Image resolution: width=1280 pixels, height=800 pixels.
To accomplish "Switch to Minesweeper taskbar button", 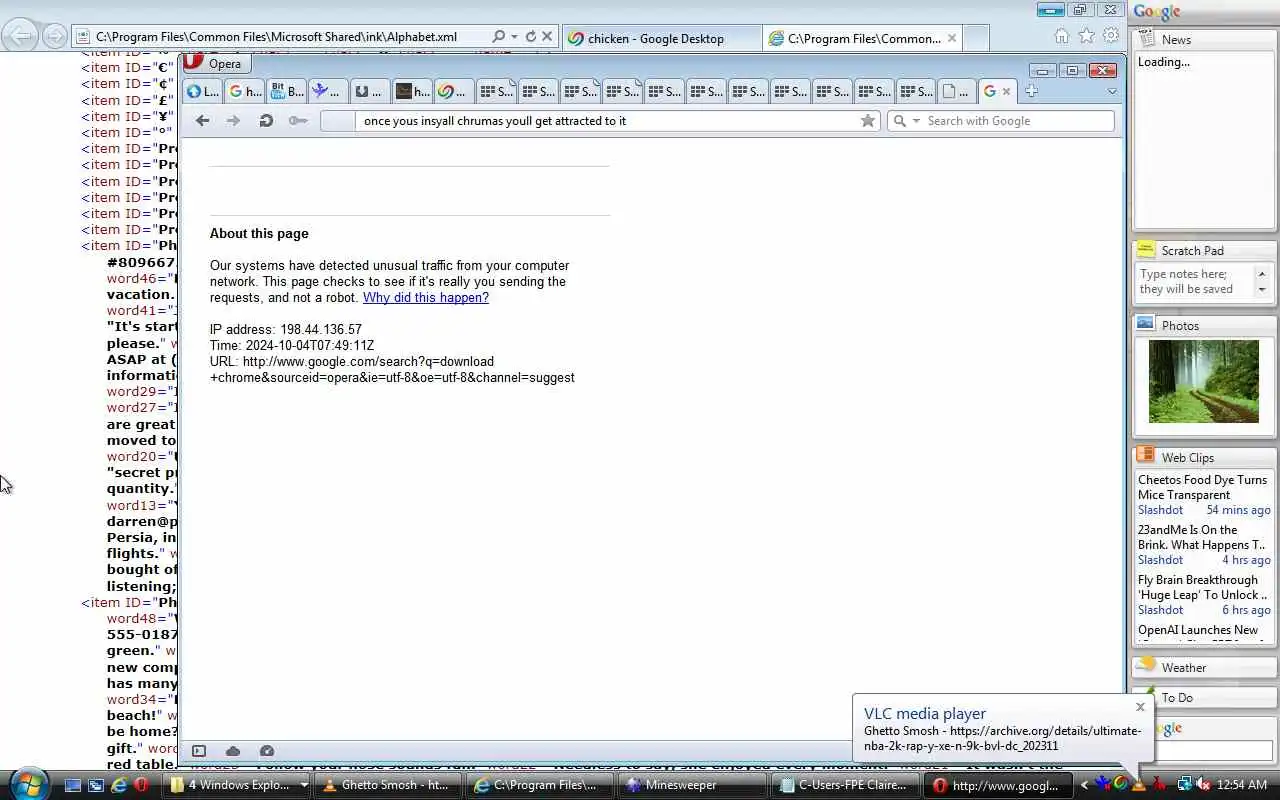I will [691, 785].
